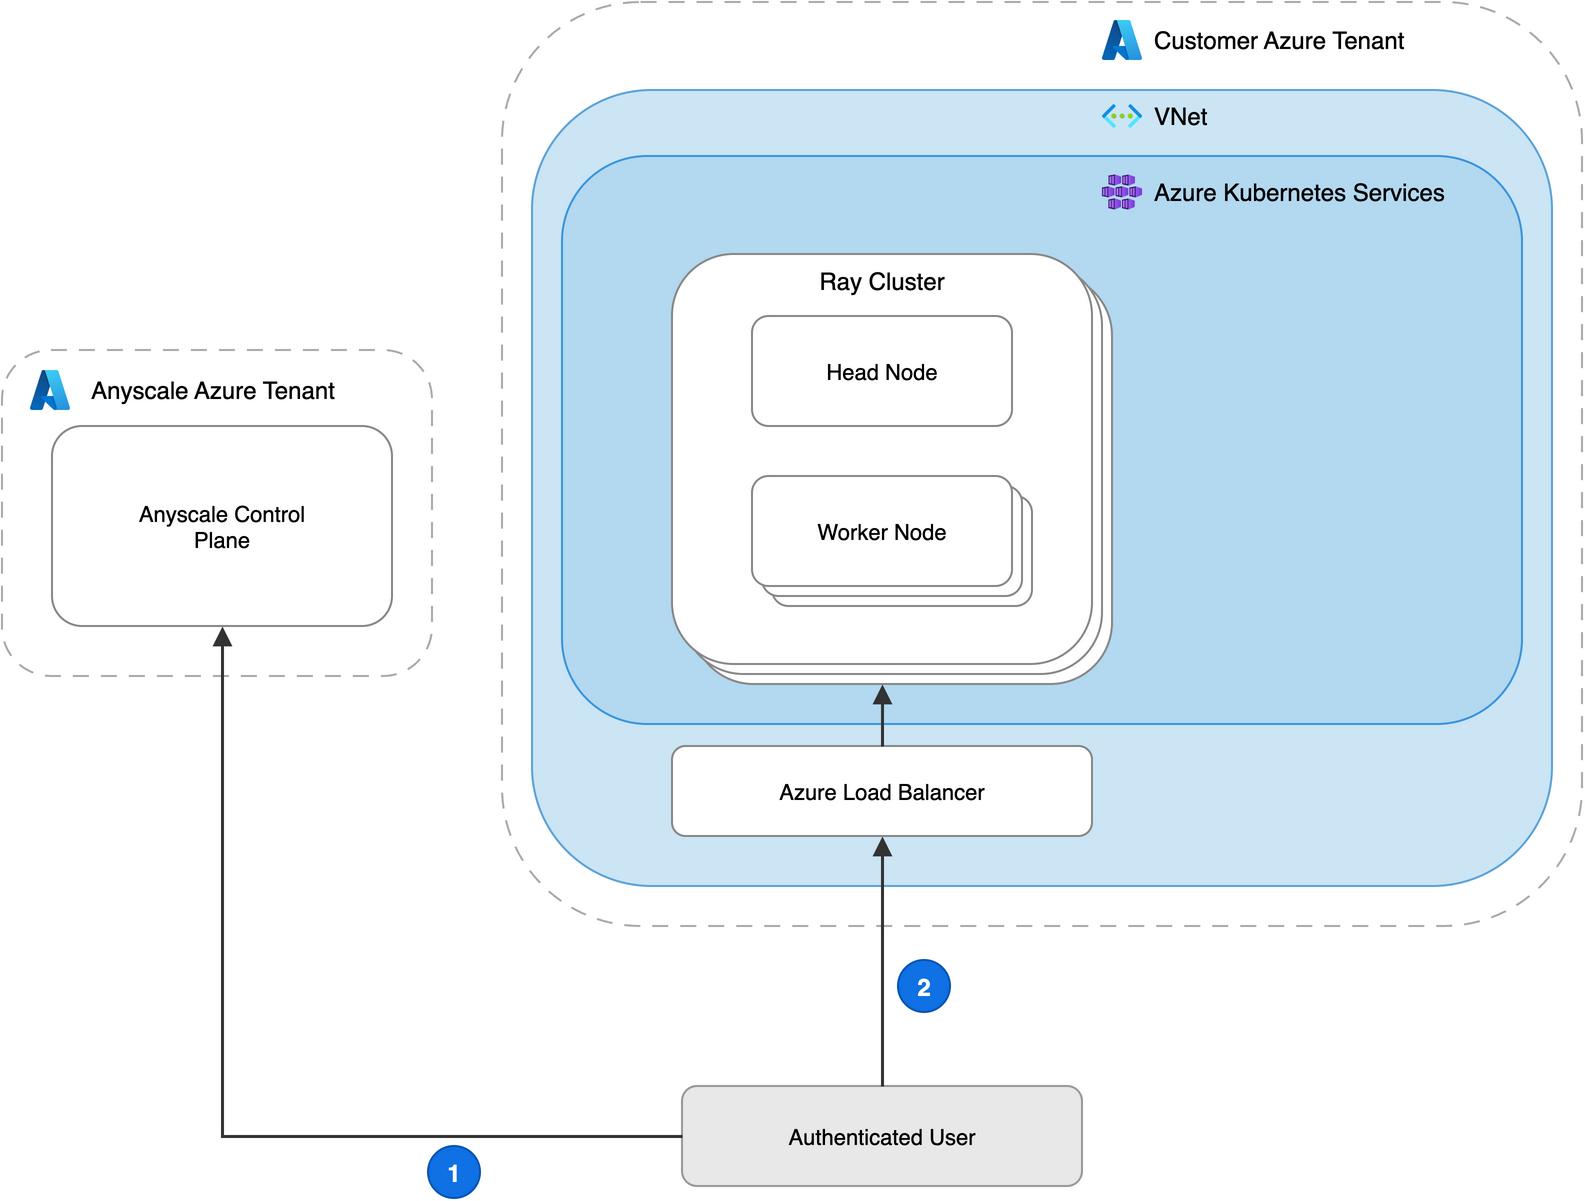The width and height of the screenshot is (1585, 1201).
Task: Click the Ray Cluster title text
Action: tap(881, 282)
